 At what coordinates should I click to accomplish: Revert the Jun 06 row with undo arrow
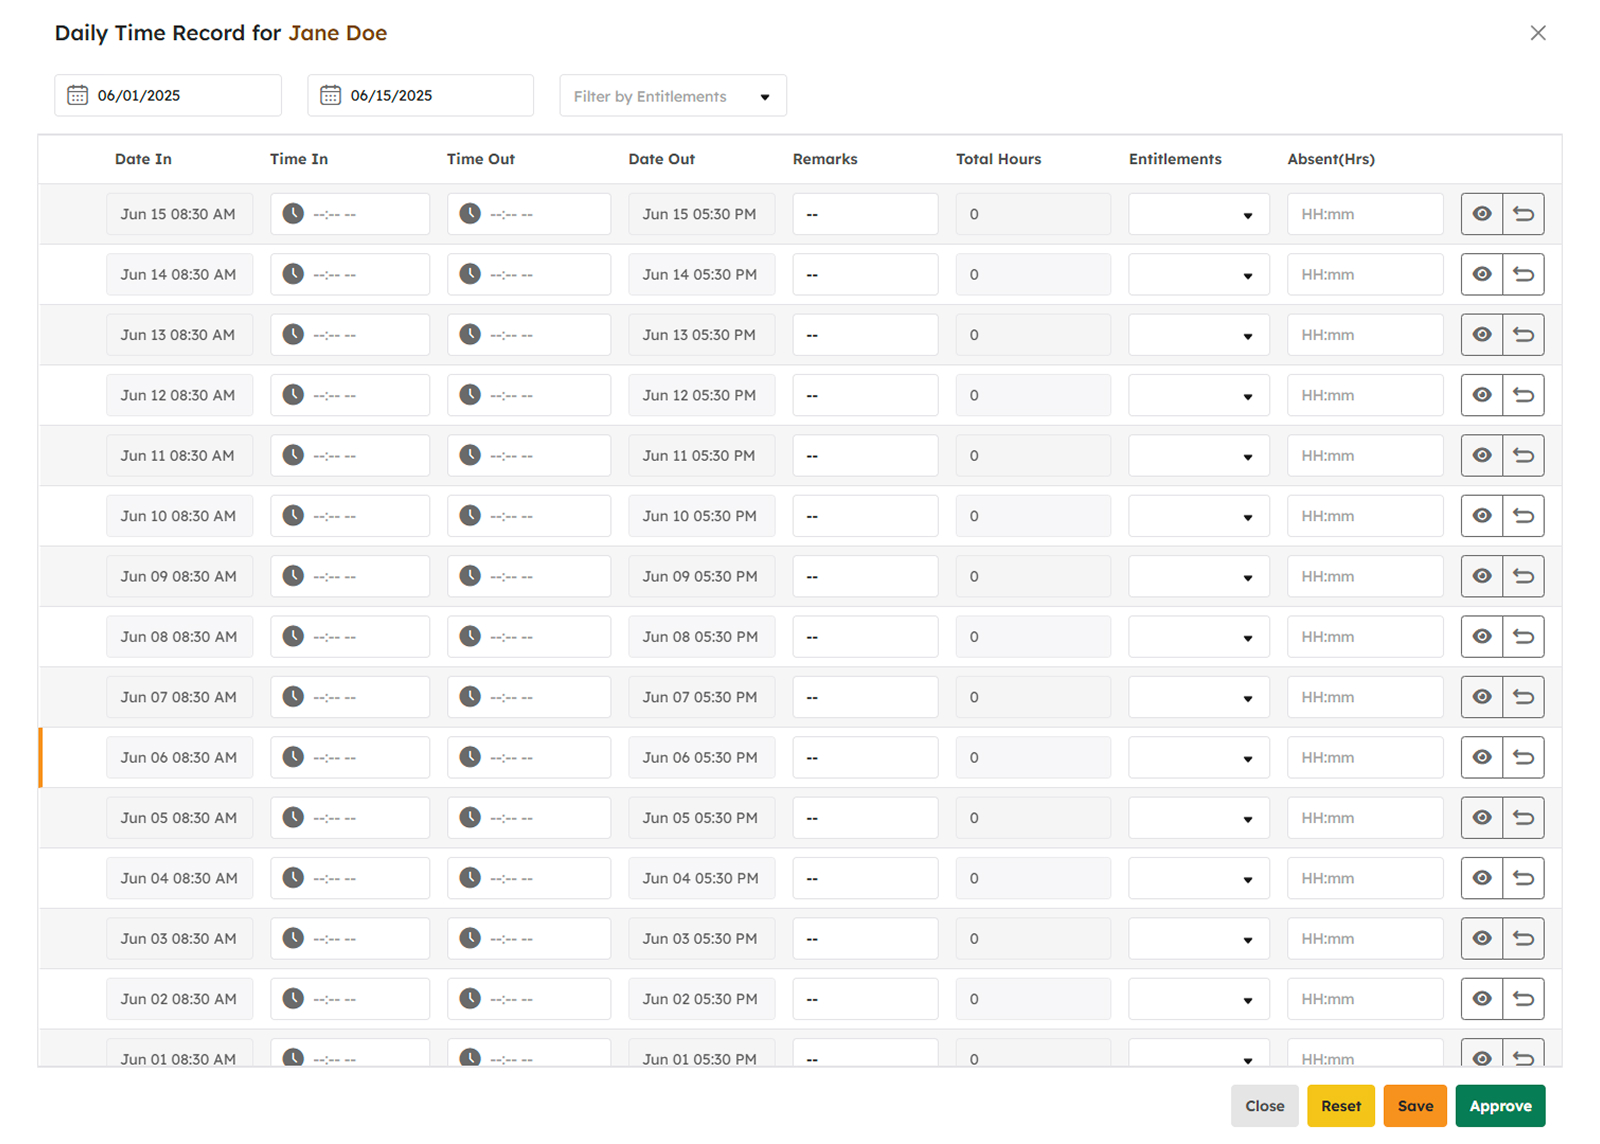[x=1523, y=757]
